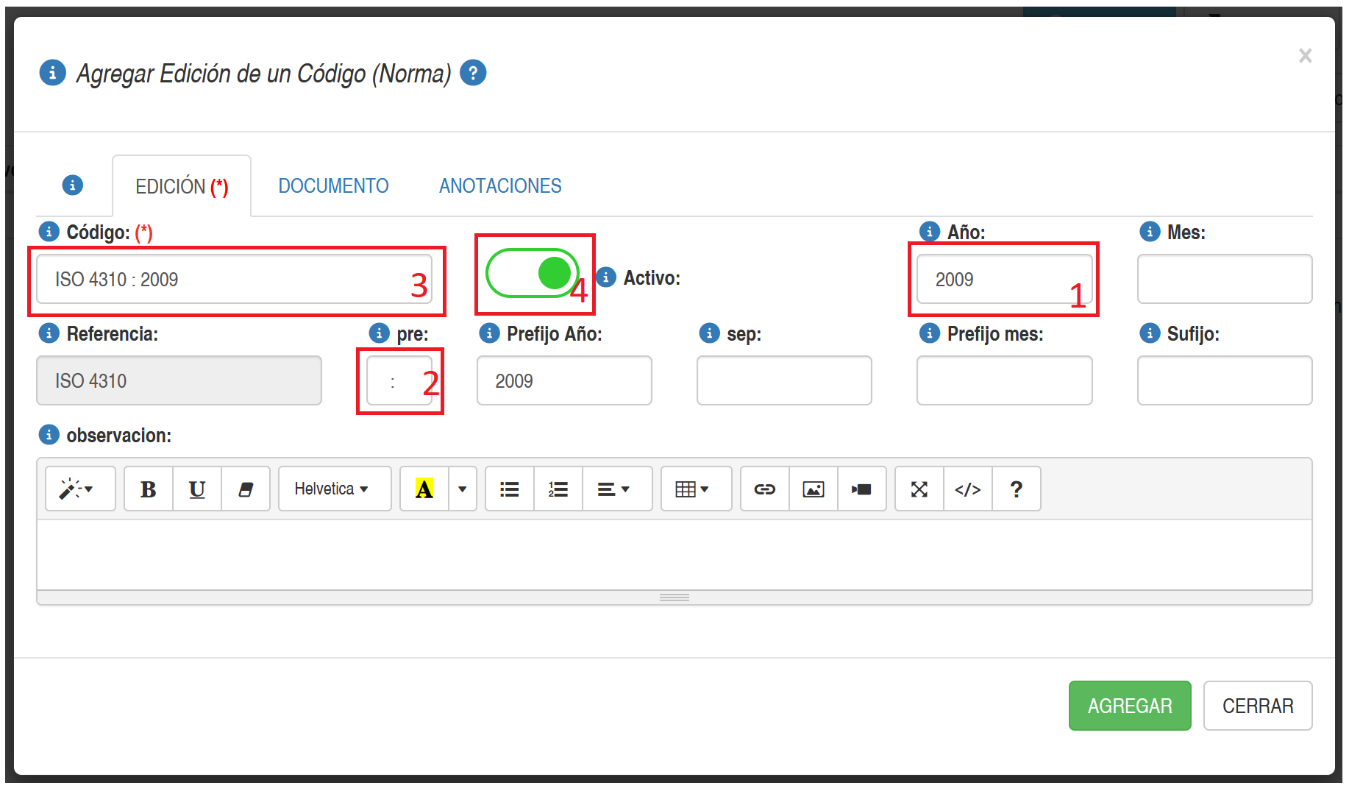Toggle fullscreen editor mode icon
The width and height of the screenshot is (1349, 791).
click(919, 489)
